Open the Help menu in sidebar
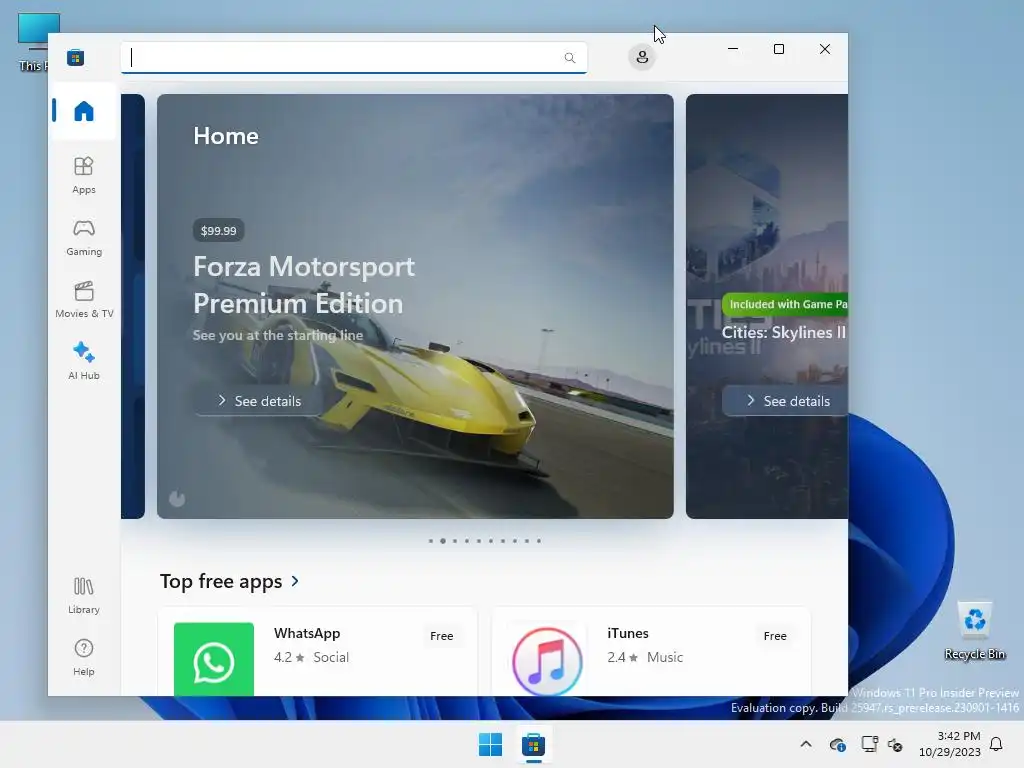 click(84, 657)
